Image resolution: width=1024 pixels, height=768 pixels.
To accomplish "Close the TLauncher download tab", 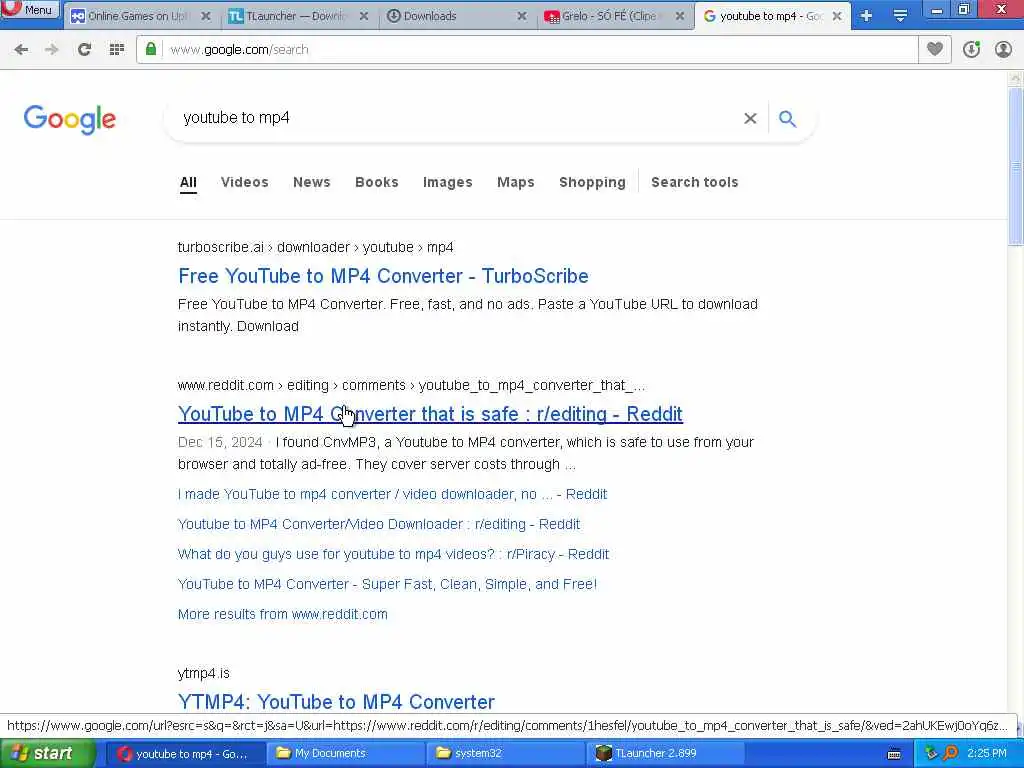I will tap(364, 16).
